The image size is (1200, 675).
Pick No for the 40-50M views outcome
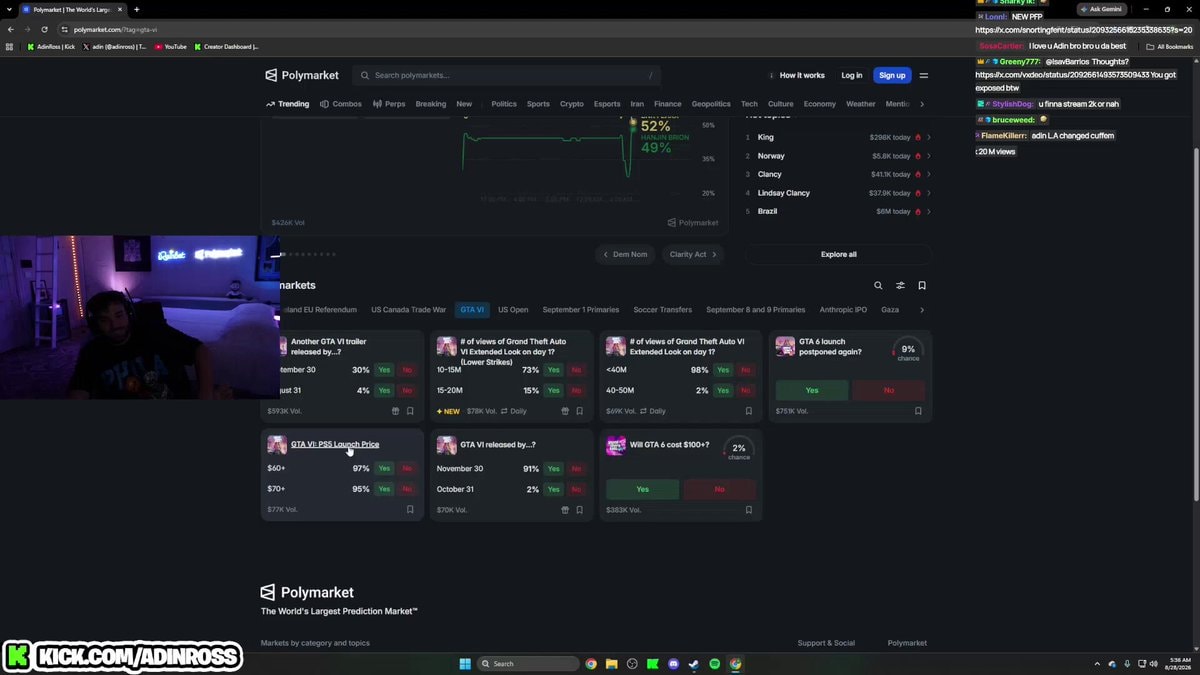coord(746,390)
